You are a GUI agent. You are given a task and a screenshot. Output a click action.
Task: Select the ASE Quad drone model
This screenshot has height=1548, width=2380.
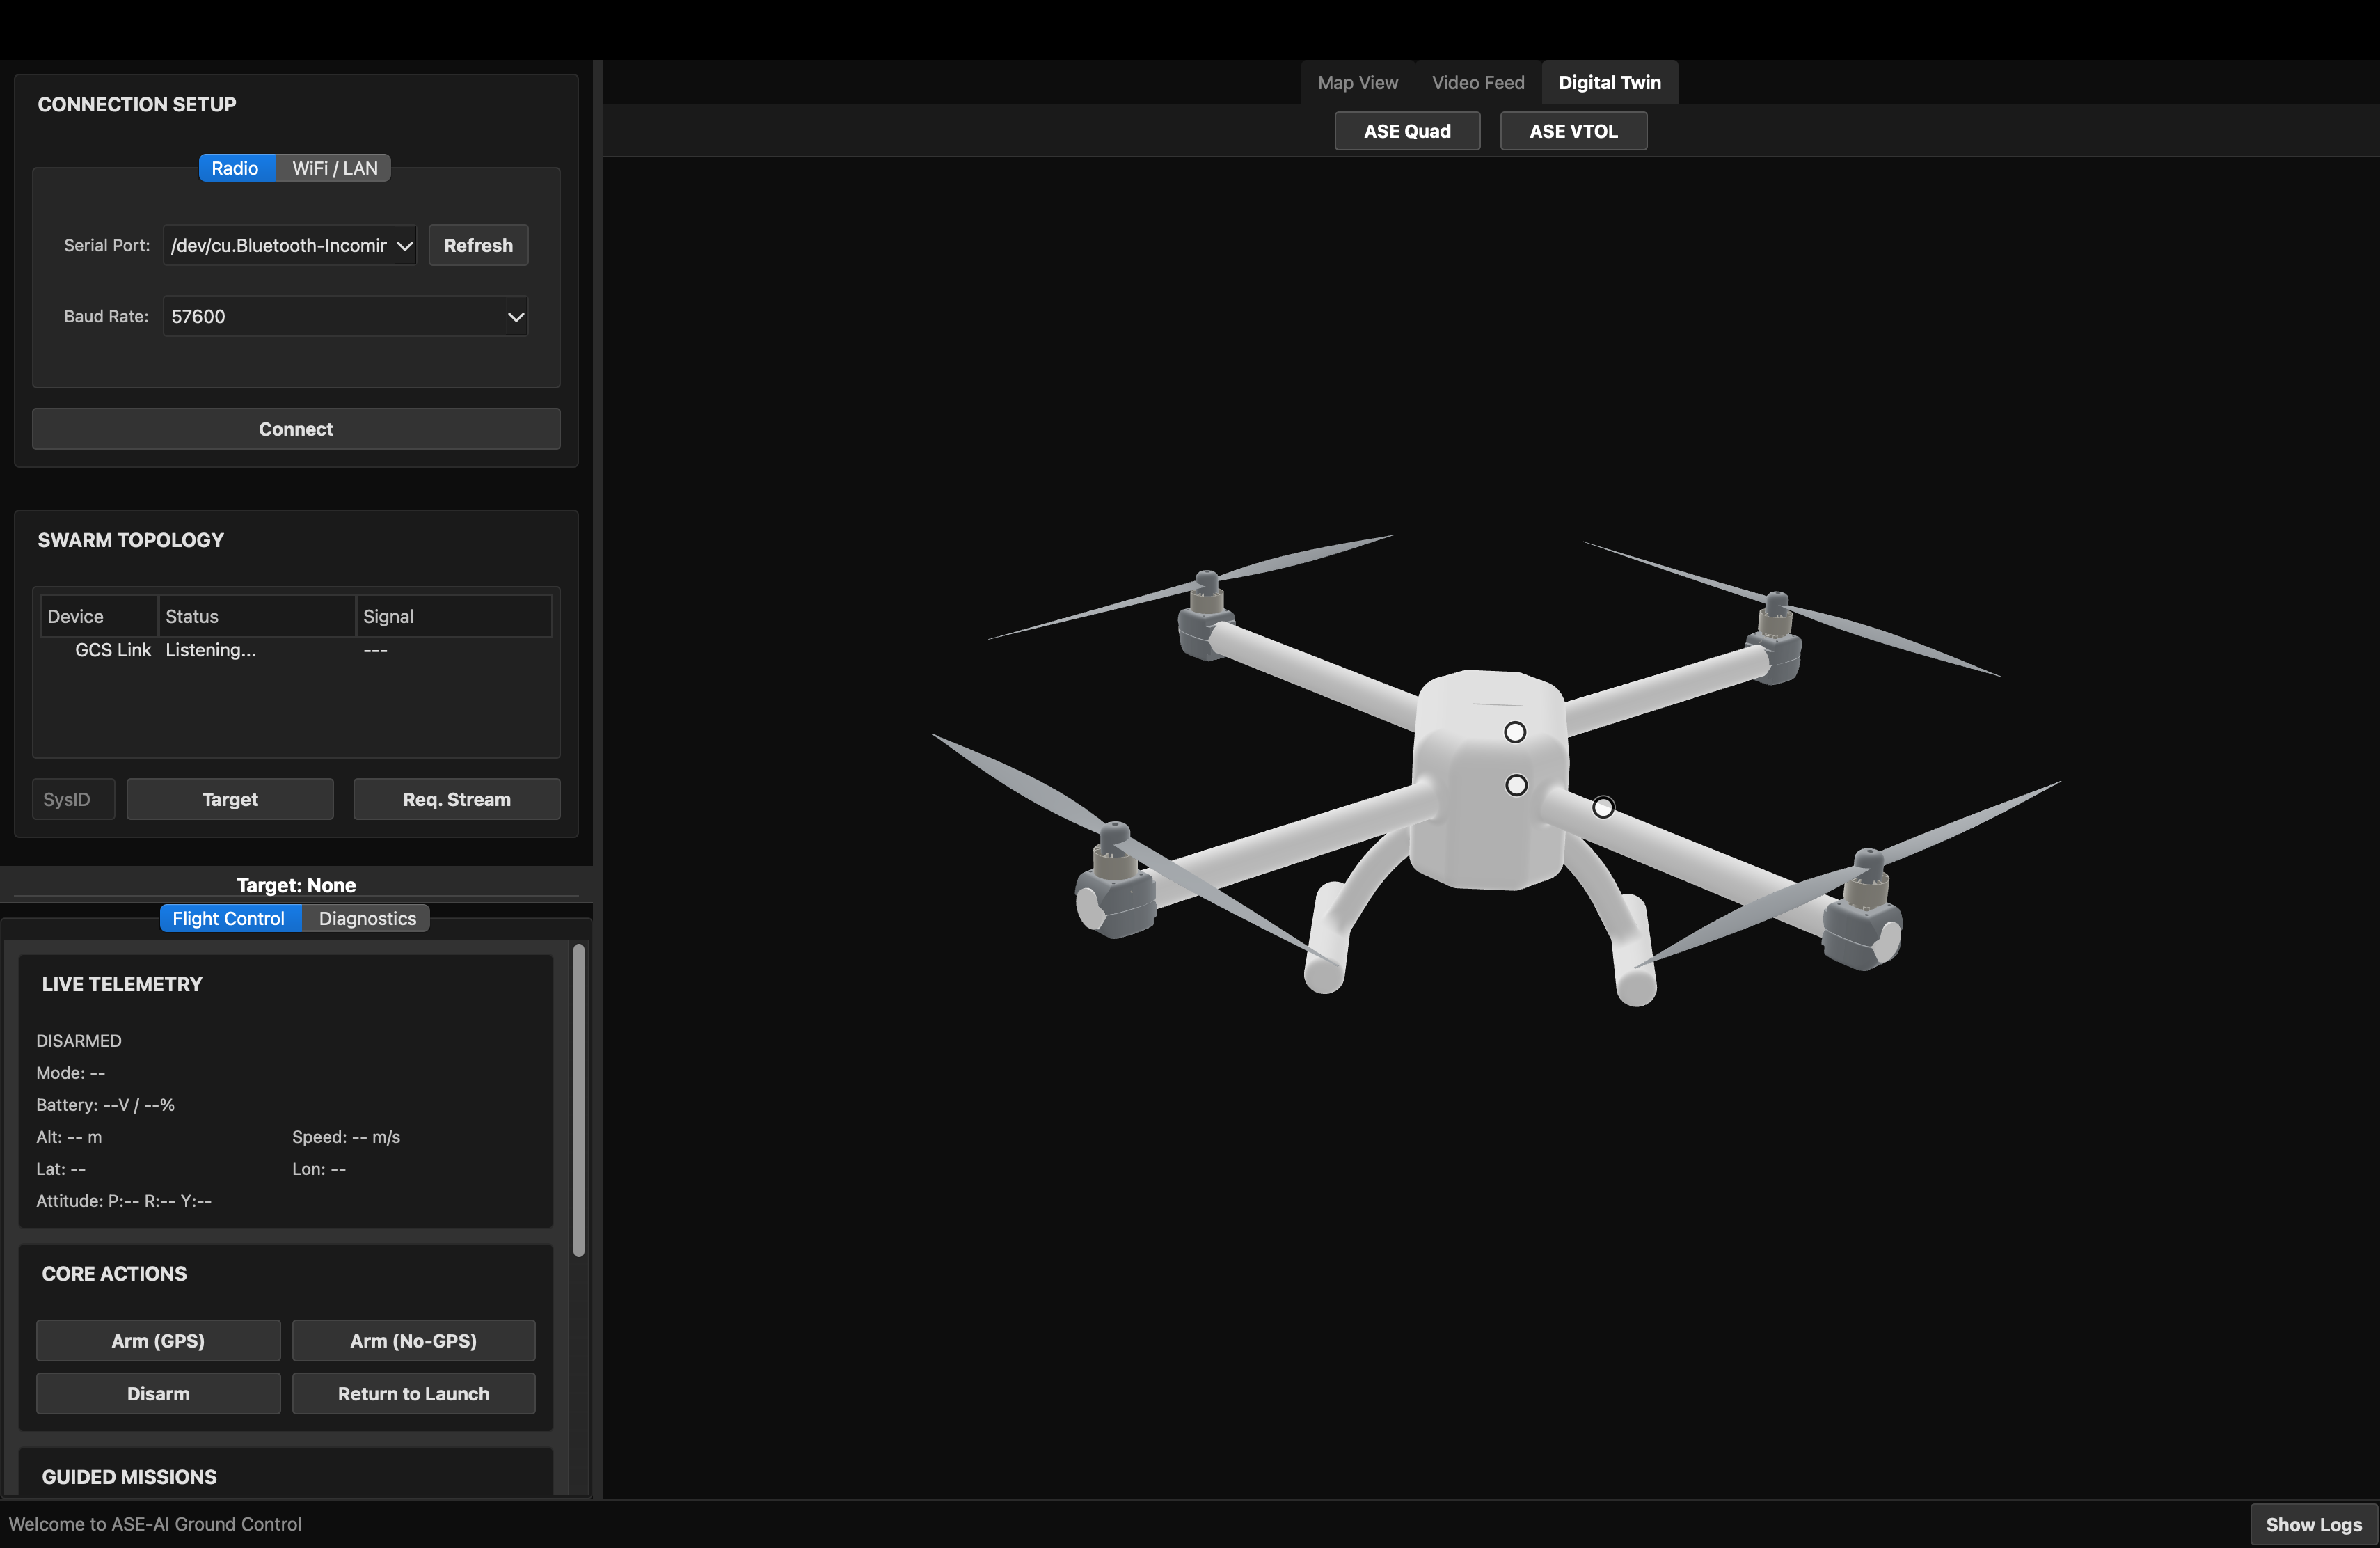tap(1407, 130)
